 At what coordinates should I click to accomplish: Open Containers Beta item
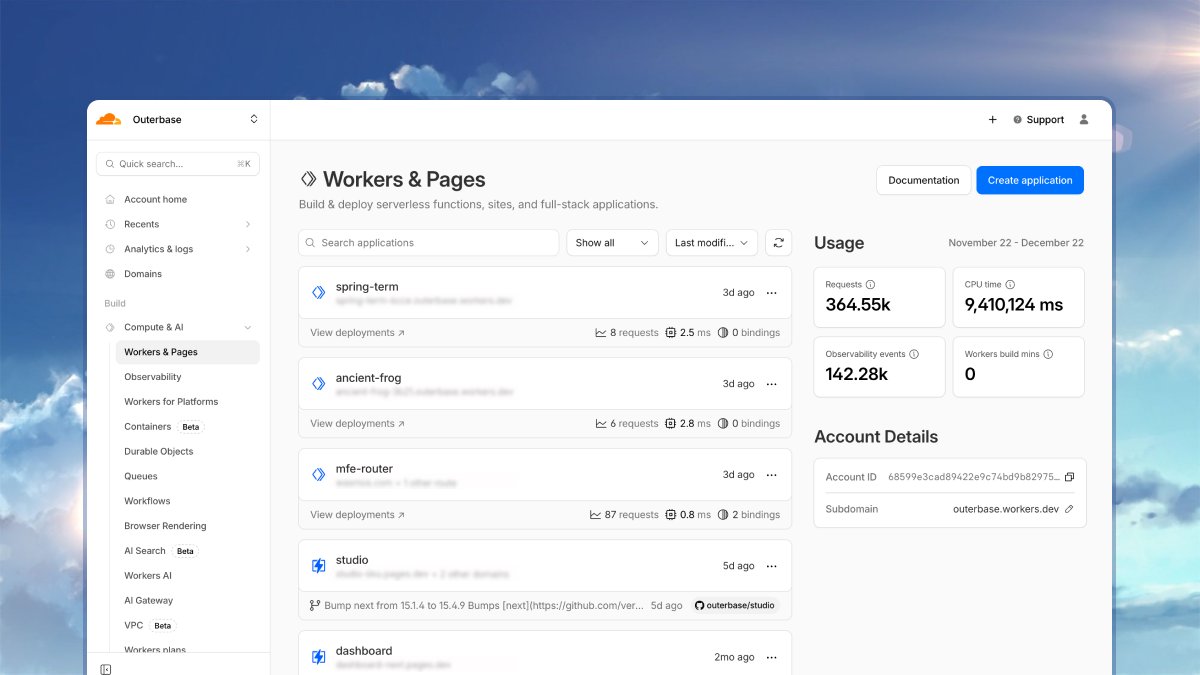(163, 427)
